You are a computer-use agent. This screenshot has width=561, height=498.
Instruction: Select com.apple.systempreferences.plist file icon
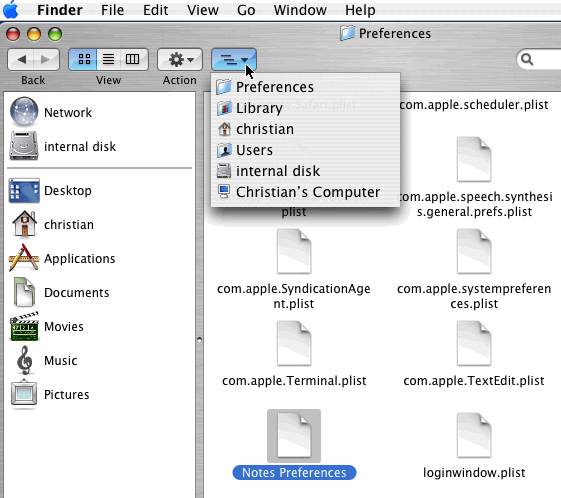[x=474, y=252]
